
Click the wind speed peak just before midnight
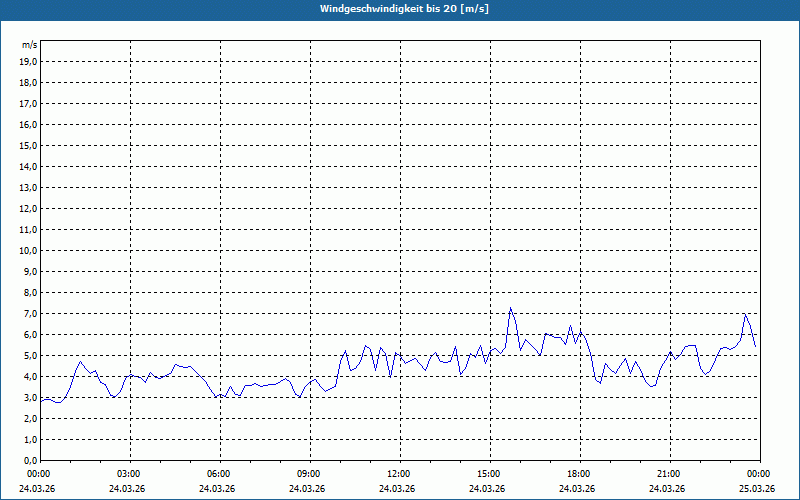click(745, 314)
